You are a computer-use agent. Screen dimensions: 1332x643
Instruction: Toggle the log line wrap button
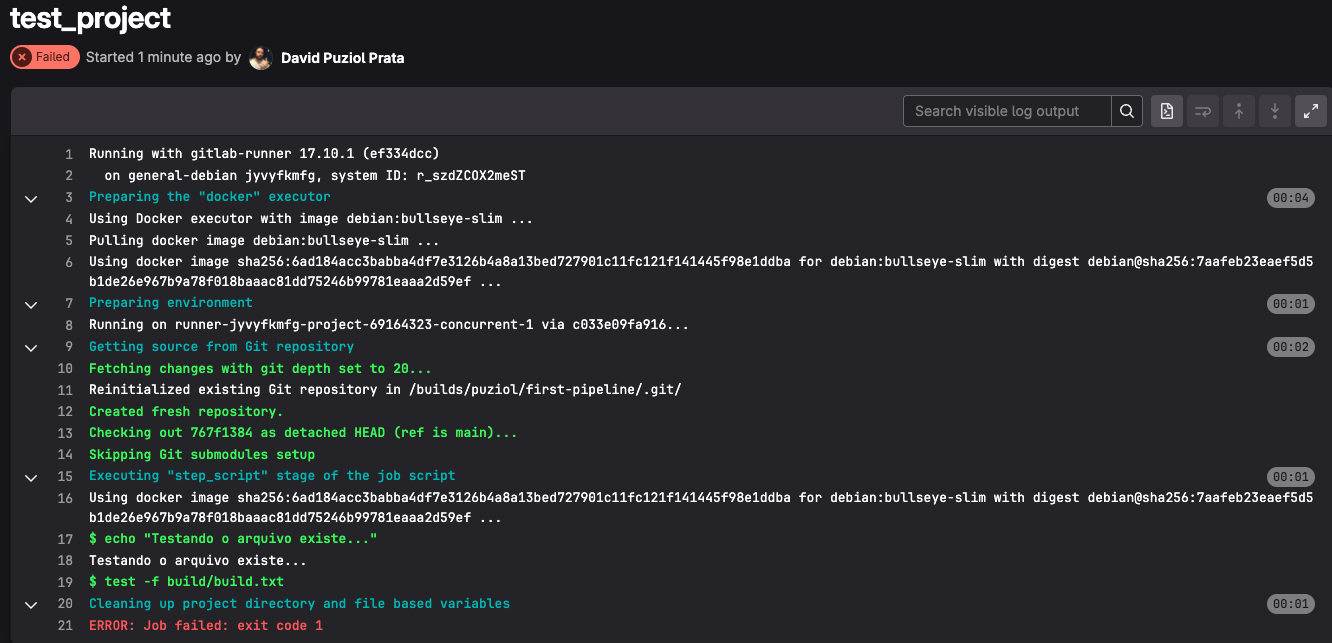click(1202, 111)
